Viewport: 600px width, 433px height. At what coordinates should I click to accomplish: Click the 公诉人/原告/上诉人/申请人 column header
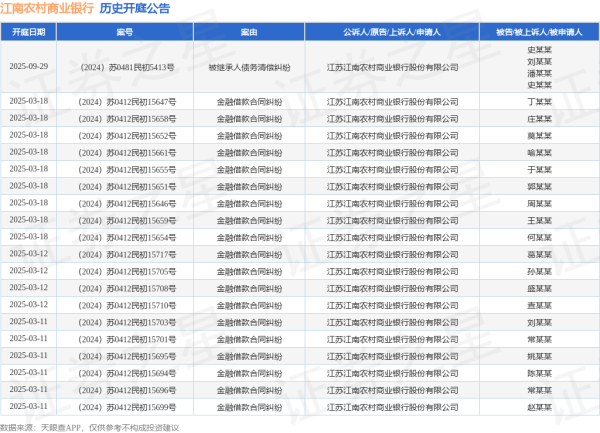tap(392, 32)
